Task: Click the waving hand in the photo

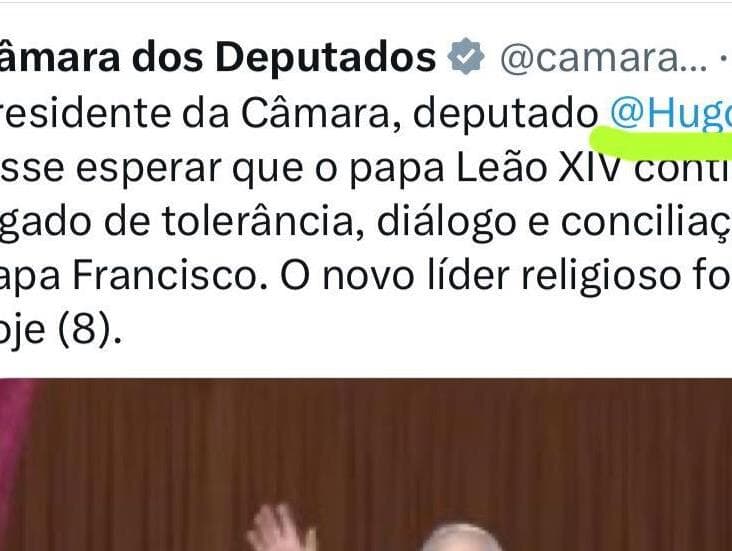Action: tap(282, 529)
